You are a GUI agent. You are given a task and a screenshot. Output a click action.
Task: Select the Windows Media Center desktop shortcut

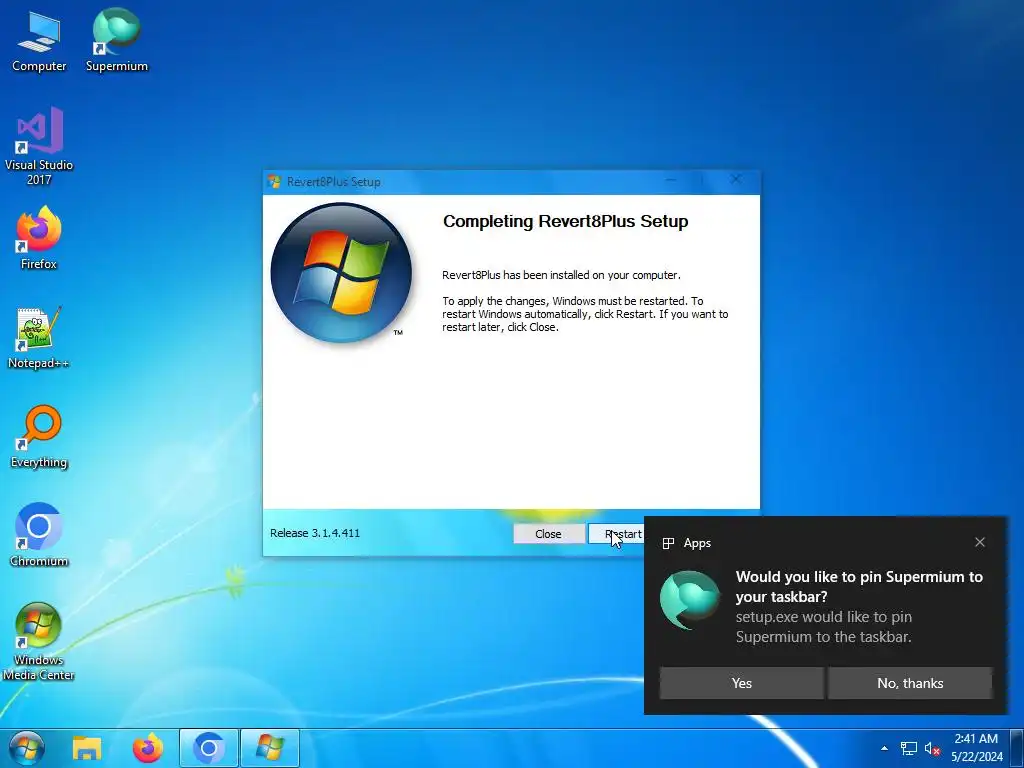pos(39,641)
